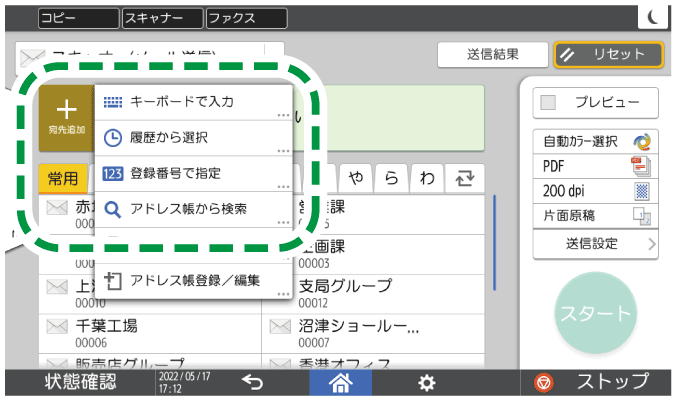Tap the red stop circle icon
The height and width of the screenshot is (400, 676).
(x=544, y=382)
